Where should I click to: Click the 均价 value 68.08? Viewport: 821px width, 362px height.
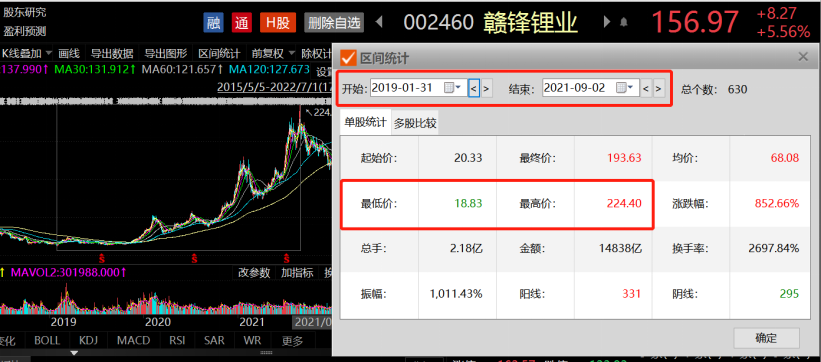point(784,158)
